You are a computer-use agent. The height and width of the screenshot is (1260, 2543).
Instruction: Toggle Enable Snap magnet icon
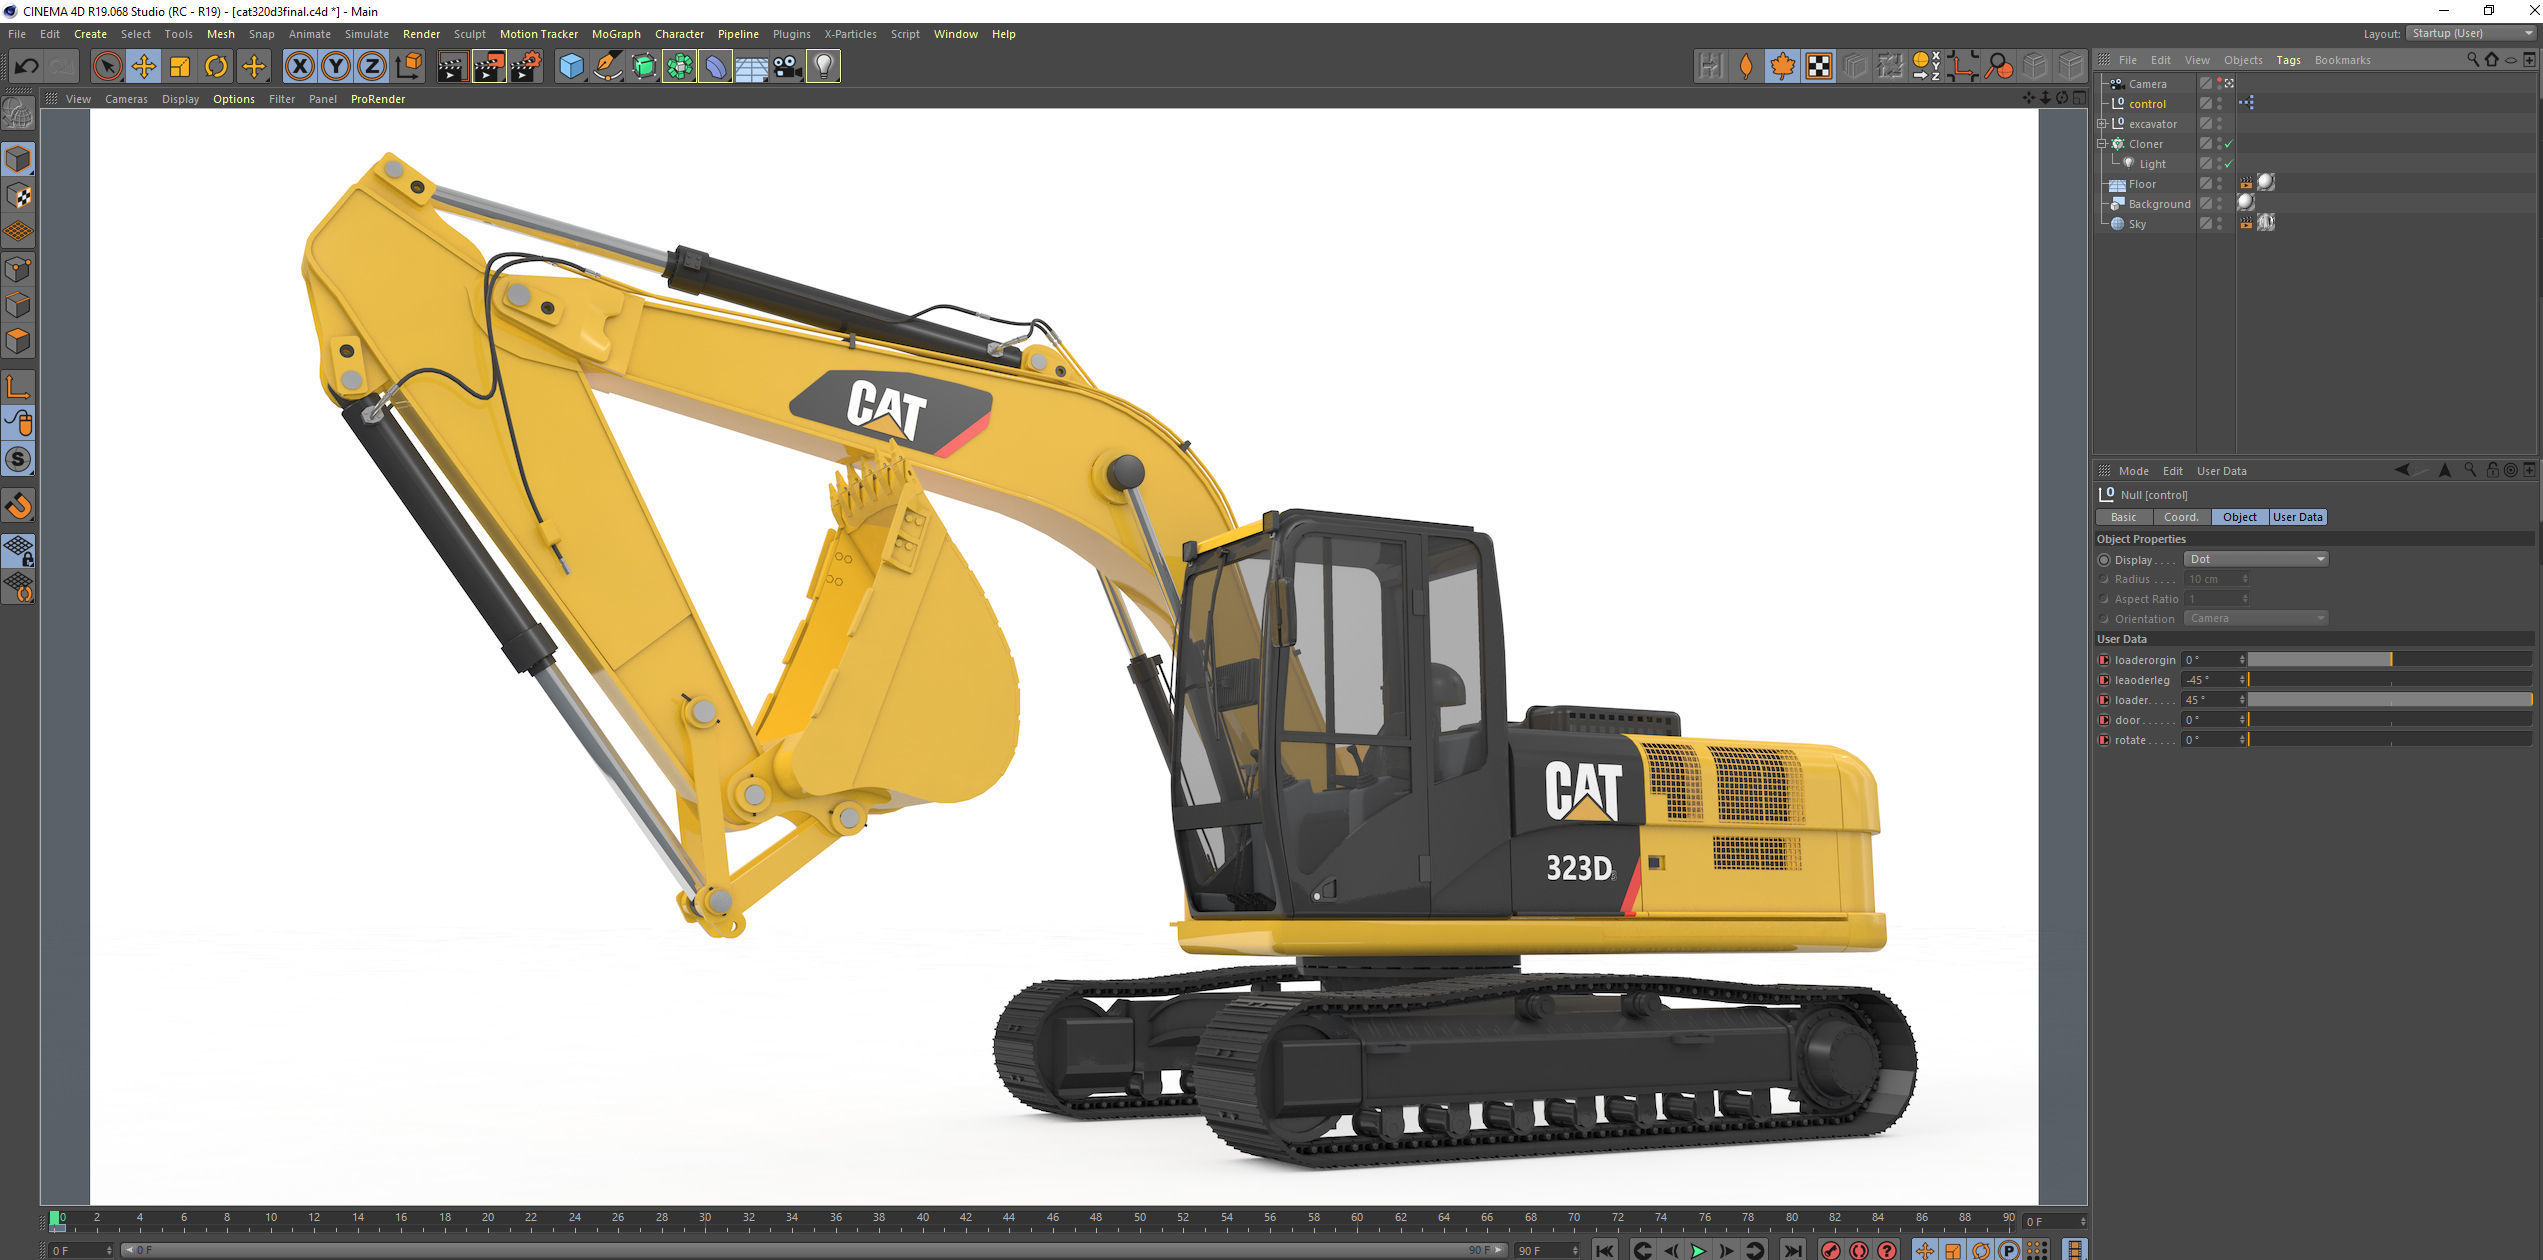18,506
